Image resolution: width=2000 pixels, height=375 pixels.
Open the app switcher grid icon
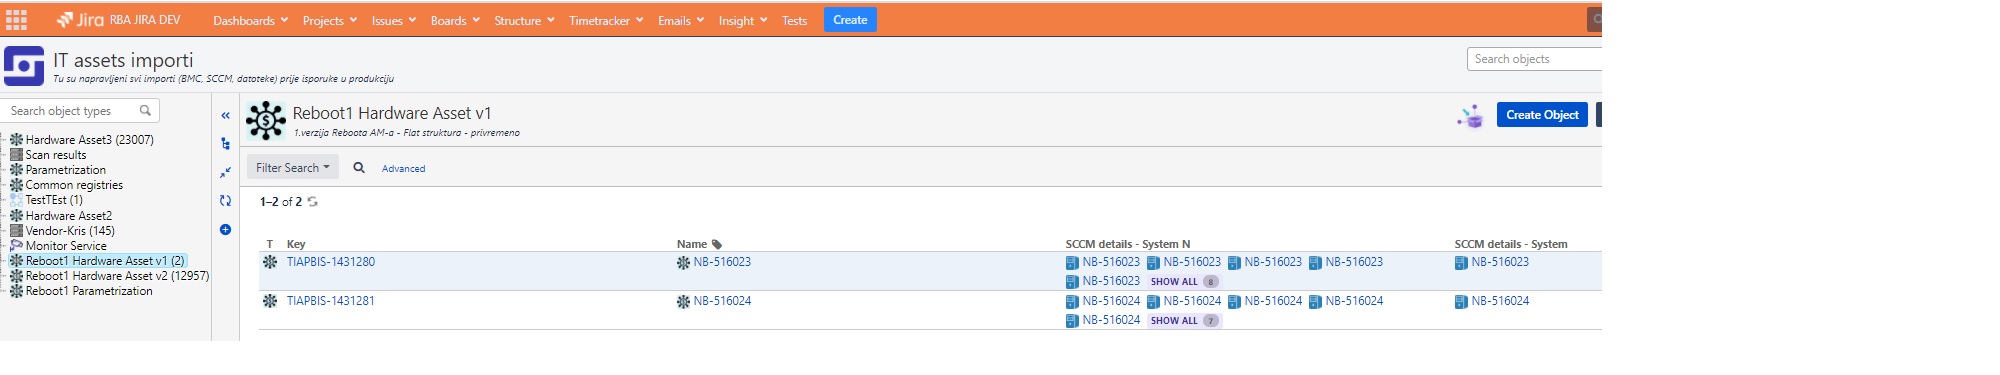pyautogui.click(x=17, y=20)
